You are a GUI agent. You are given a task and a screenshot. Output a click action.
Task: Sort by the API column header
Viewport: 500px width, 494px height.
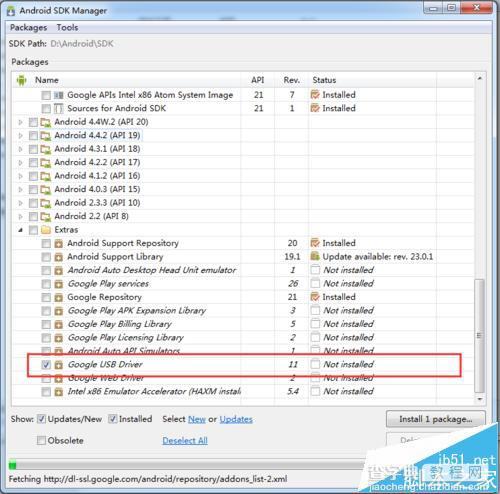[x=258, y=80]
